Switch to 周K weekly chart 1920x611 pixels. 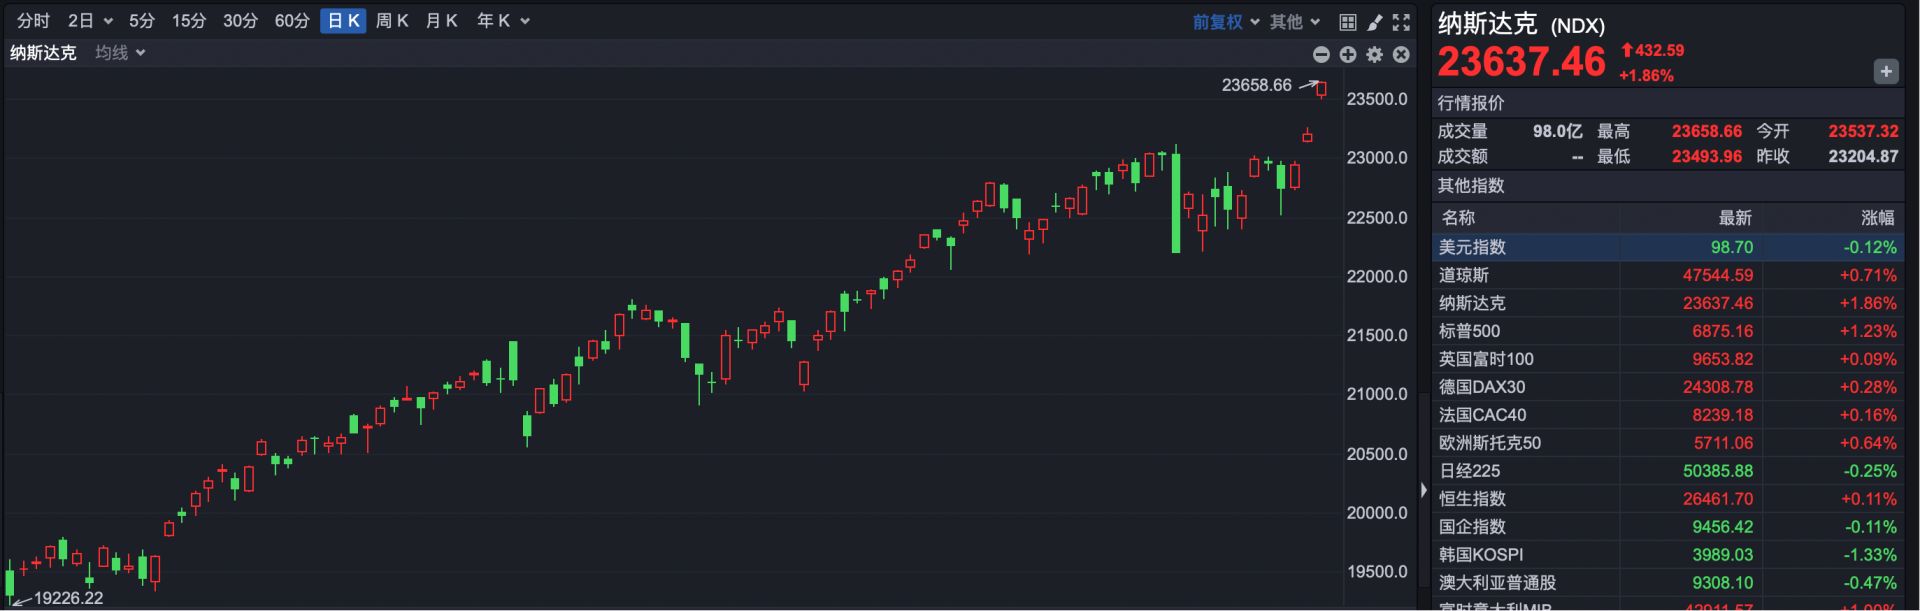tap(392, 21)
